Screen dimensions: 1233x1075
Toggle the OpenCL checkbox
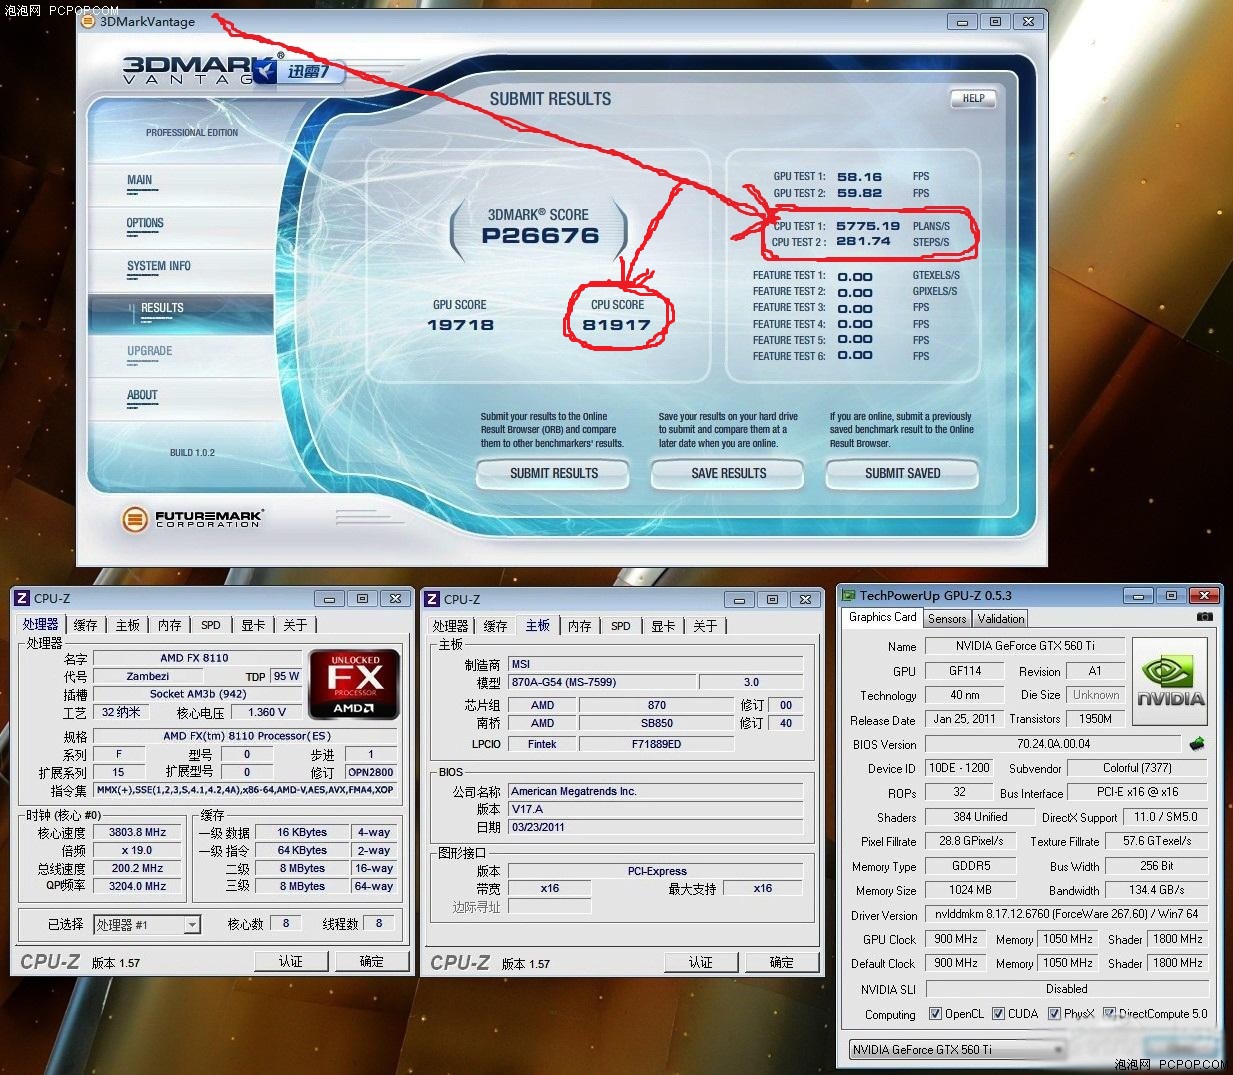tap(936, 1013)
